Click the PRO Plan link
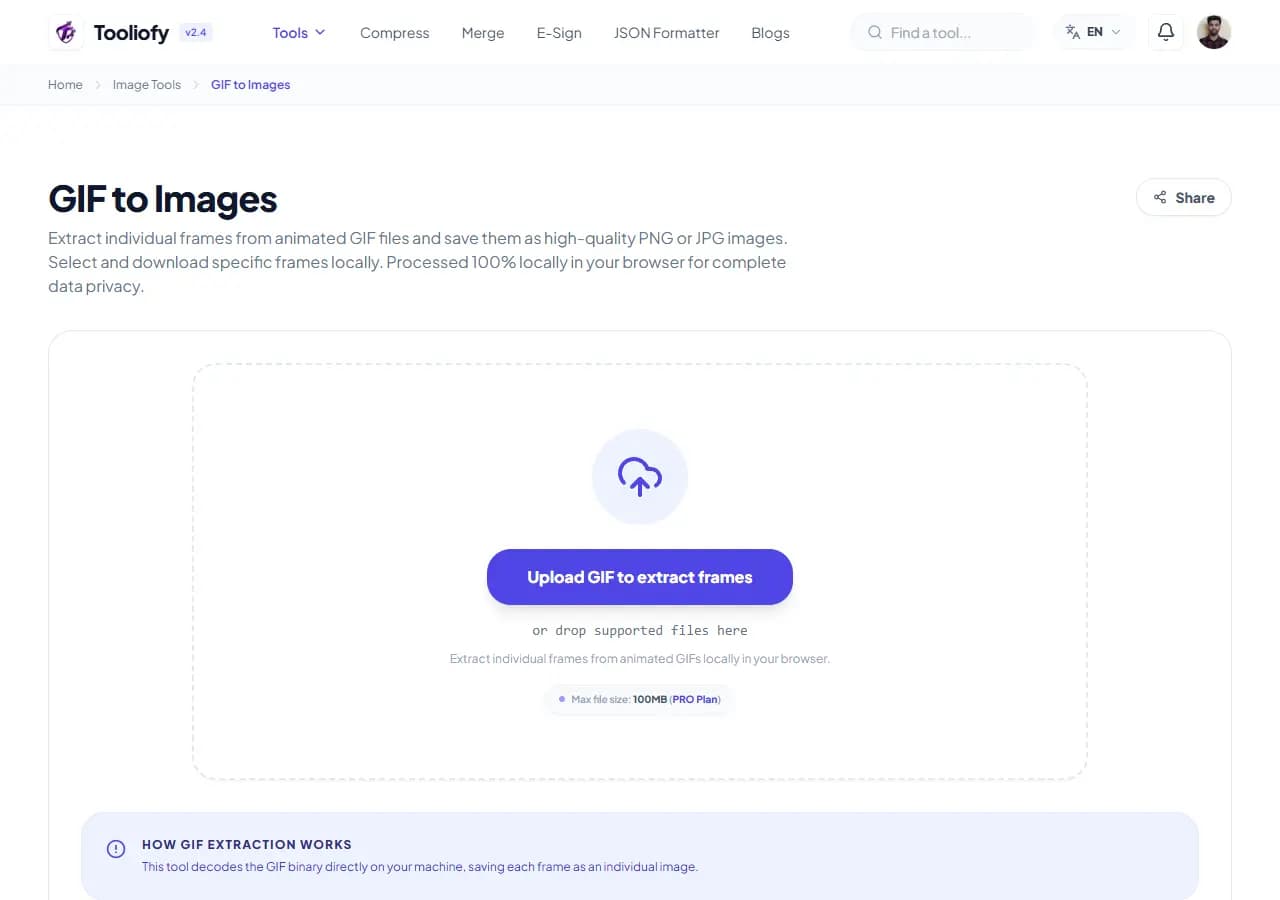The height and width of the screenshot is (900, 1280). [x=695, y=699]
